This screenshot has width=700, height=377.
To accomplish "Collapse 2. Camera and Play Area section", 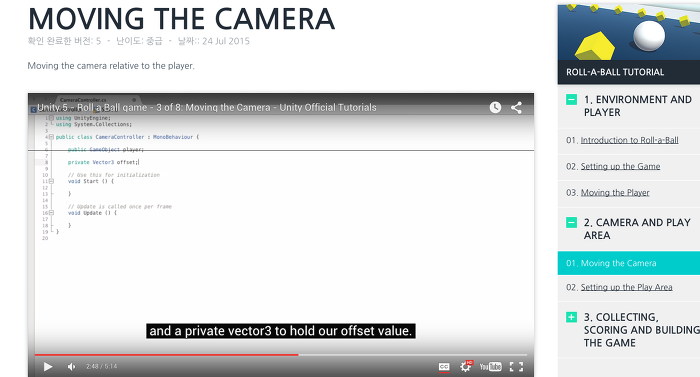I will pos(571,222).
